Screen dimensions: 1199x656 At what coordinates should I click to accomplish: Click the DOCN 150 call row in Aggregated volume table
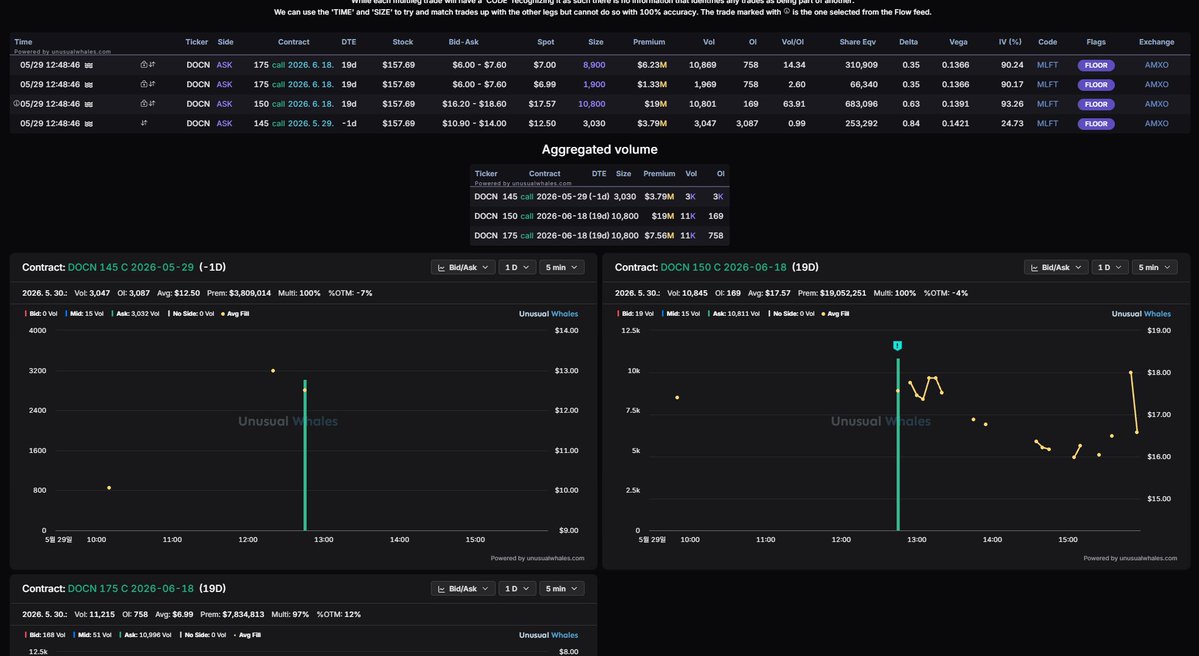(600, 216)
